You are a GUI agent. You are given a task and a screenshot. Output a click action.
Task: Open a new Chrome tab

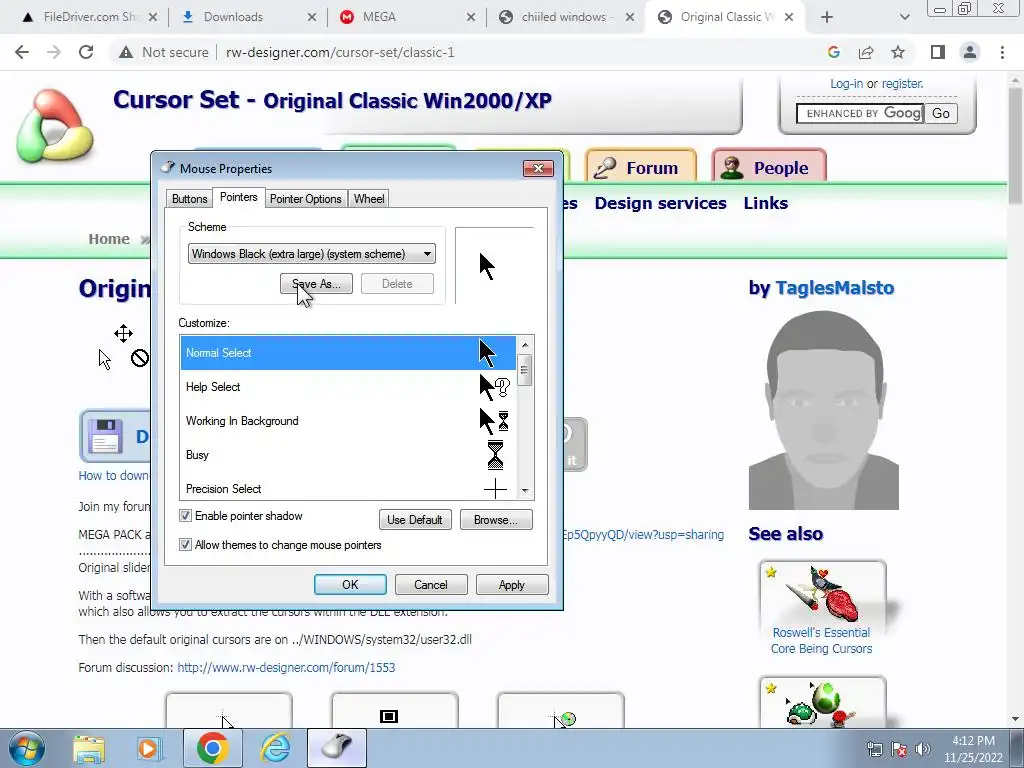827,17
